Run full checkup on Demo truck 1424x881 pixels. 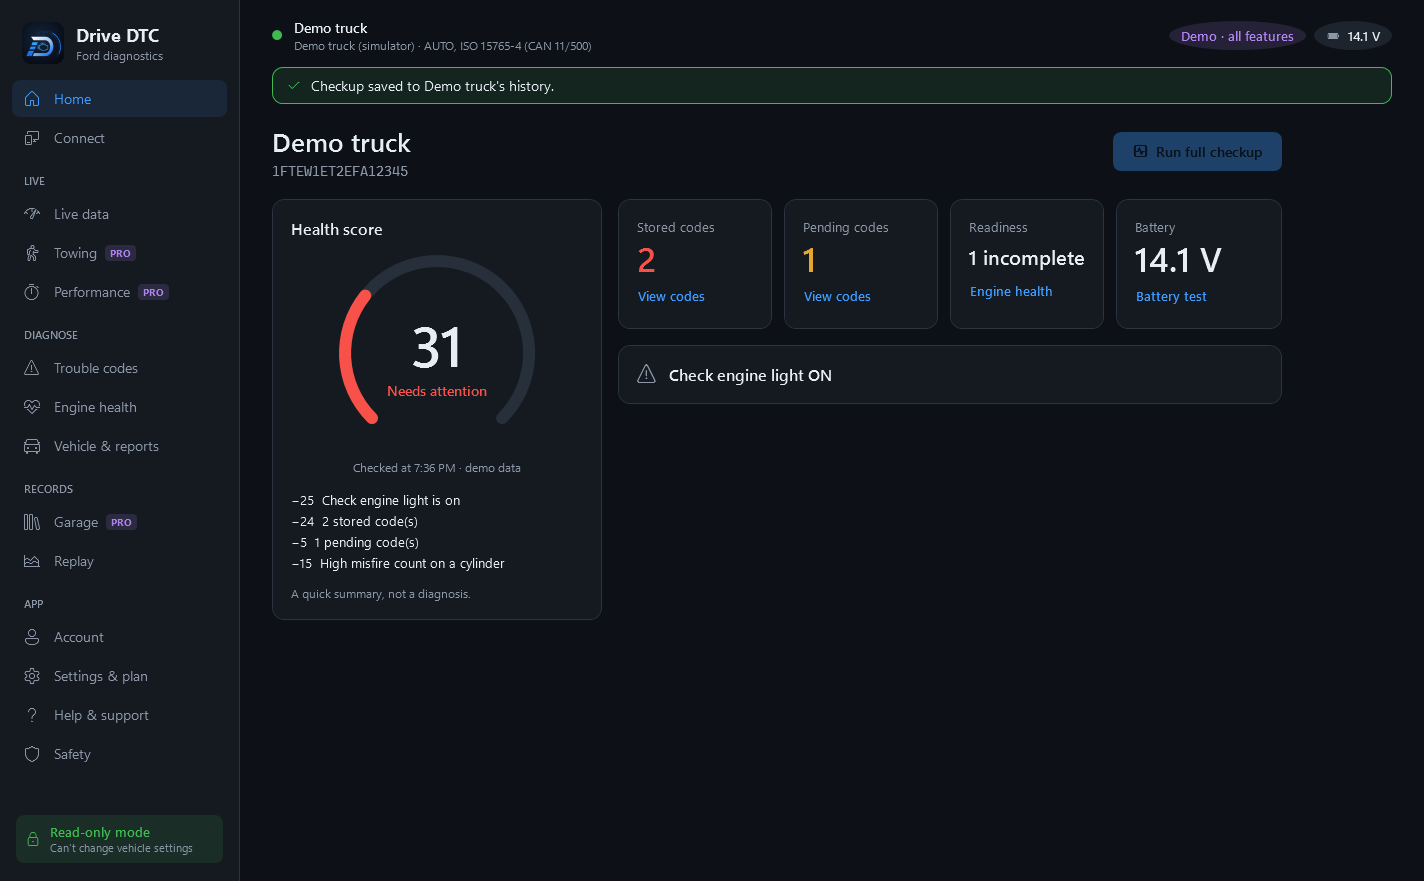[x=1197, y=152]
